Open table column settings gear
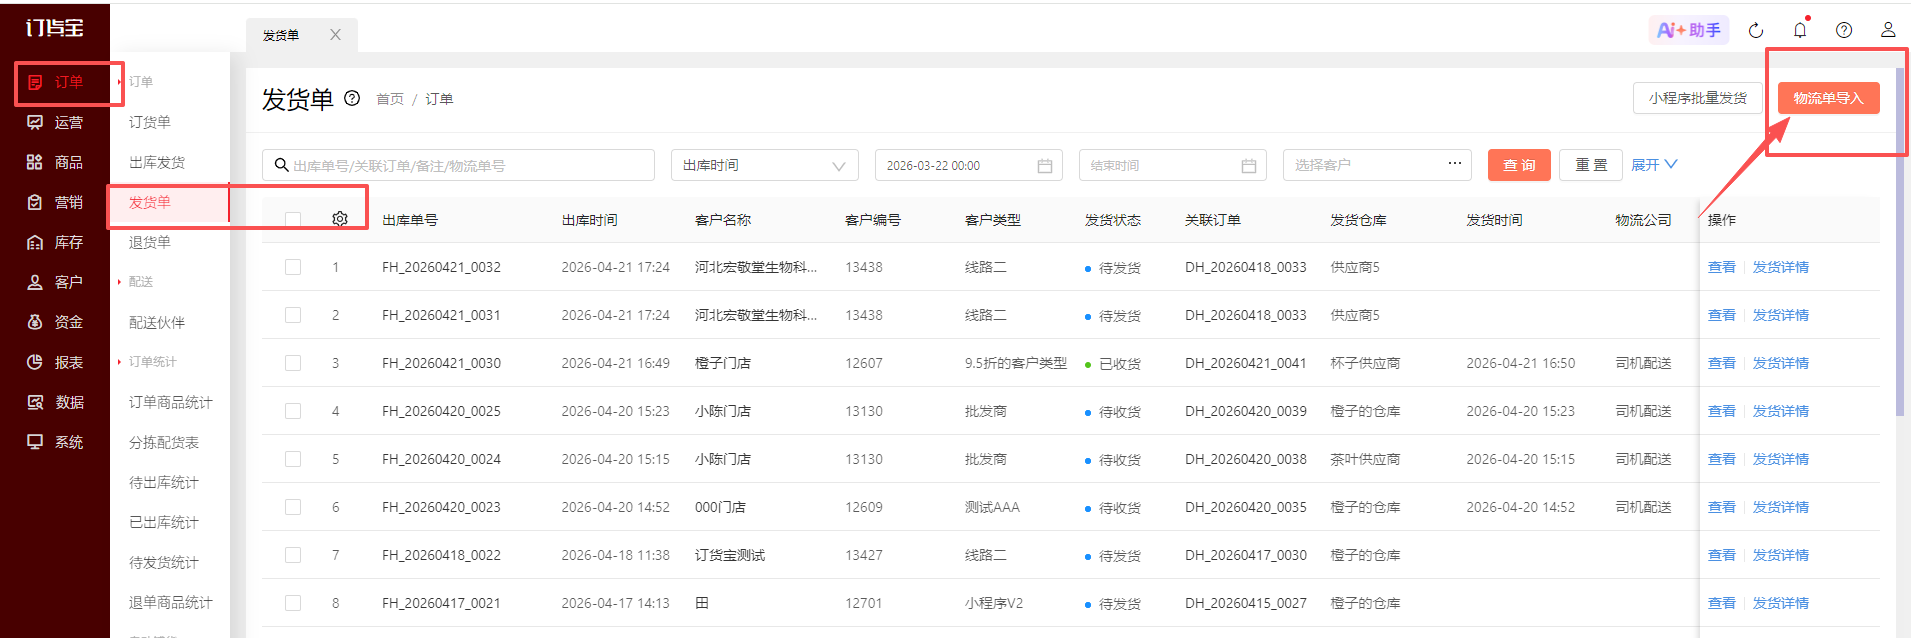The image size is (1911, 638). point(340,219)
